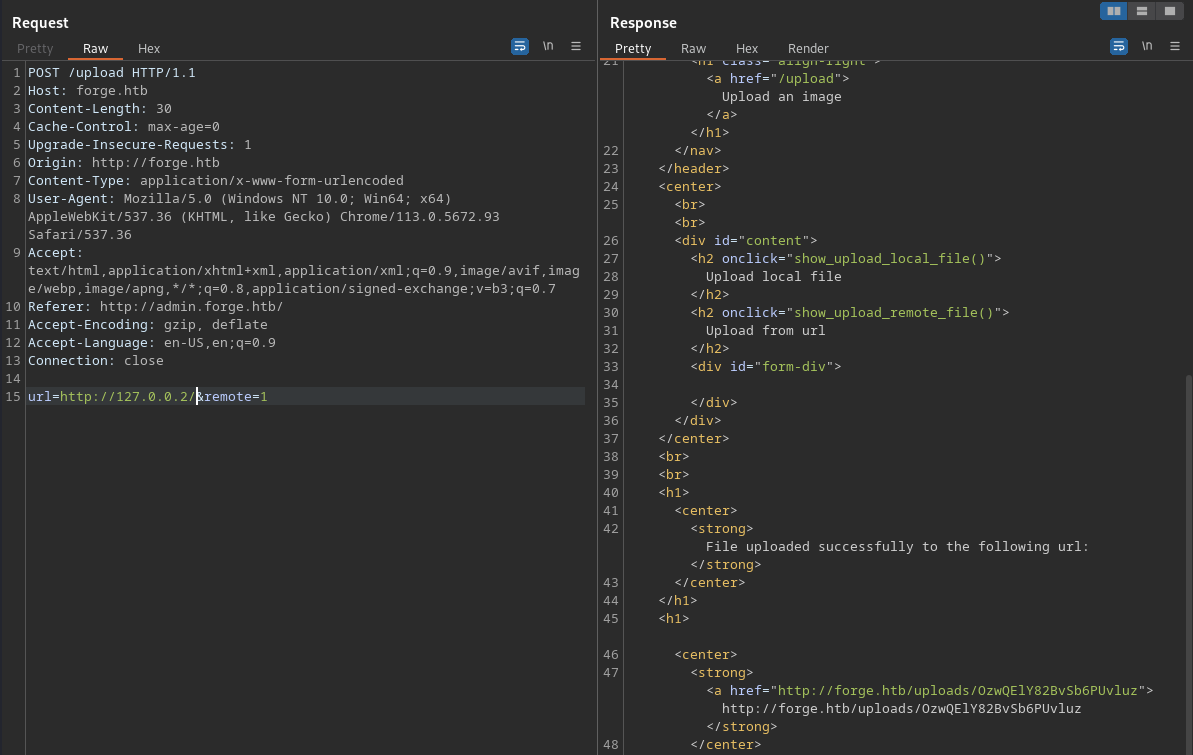Click the 'Host: forge.htb' header line
Image resolution: width=1193 pixels, height=755 pixels.
tap(87, 91)
